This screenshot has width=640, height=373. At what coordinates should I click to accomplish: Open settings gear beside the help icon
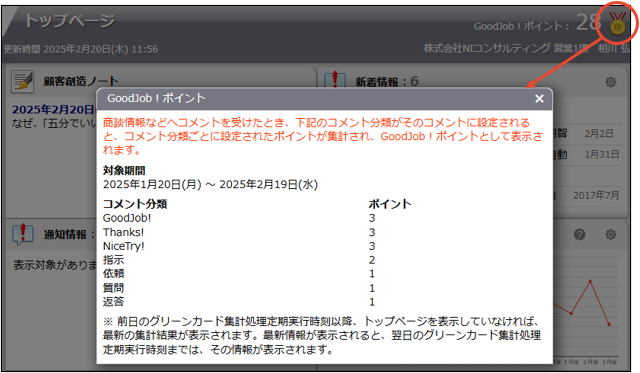pyautogui.click(x=611, y=235)
